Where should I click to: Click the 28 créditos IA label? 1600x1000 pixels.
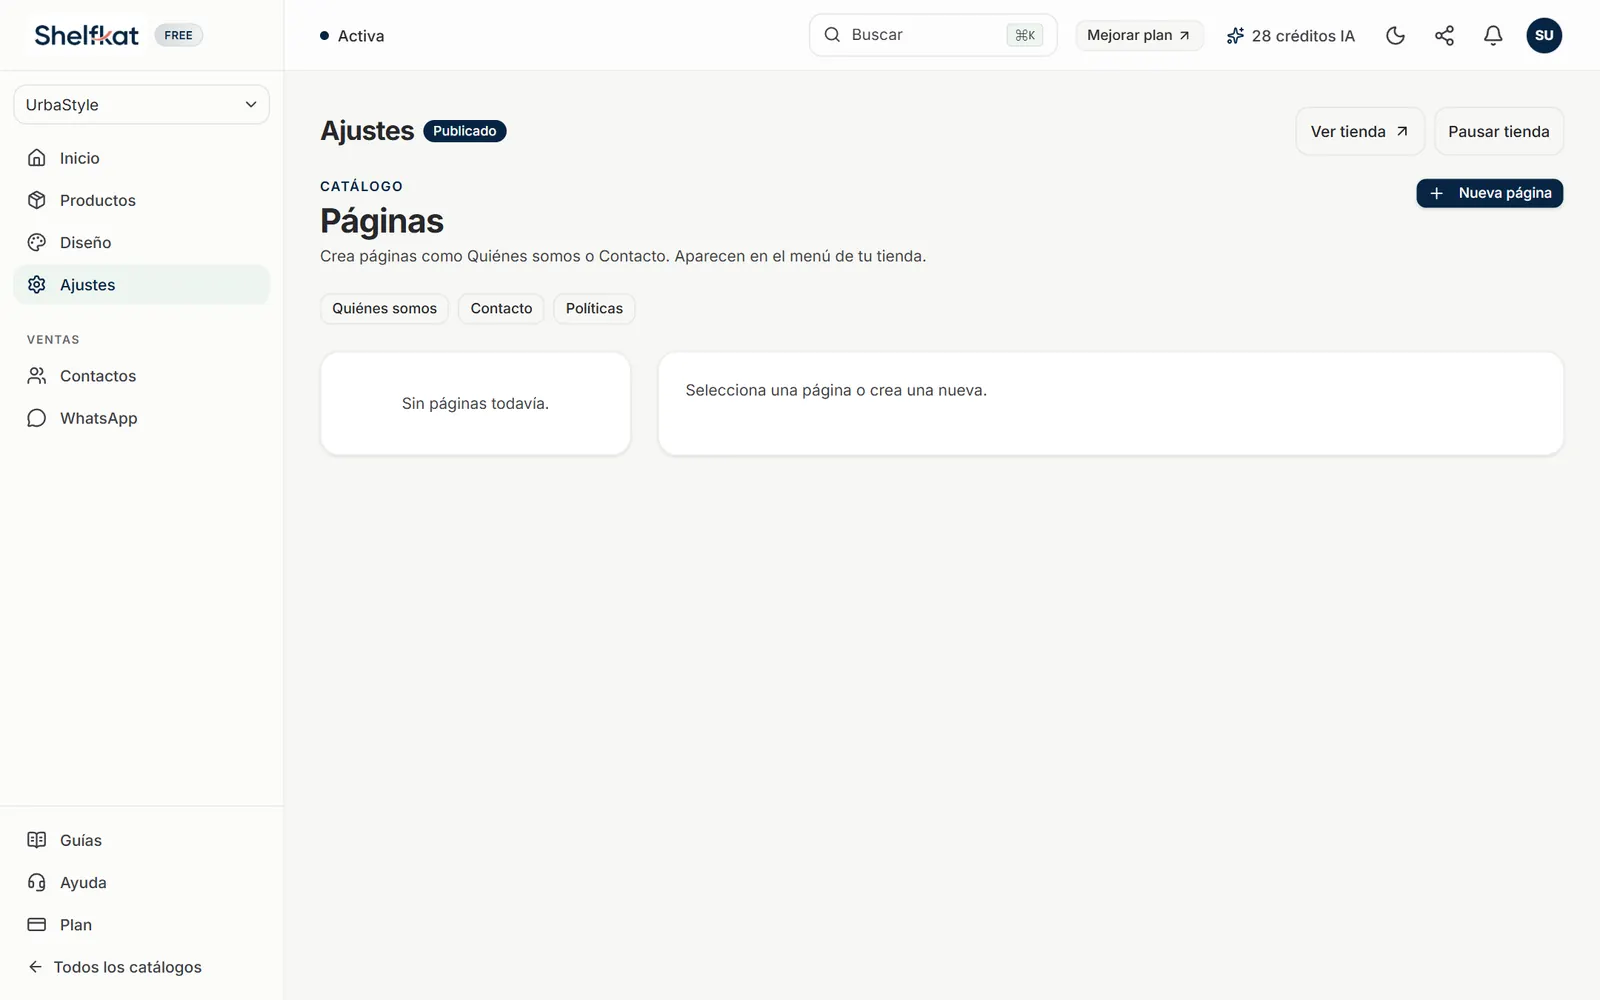1303,36
